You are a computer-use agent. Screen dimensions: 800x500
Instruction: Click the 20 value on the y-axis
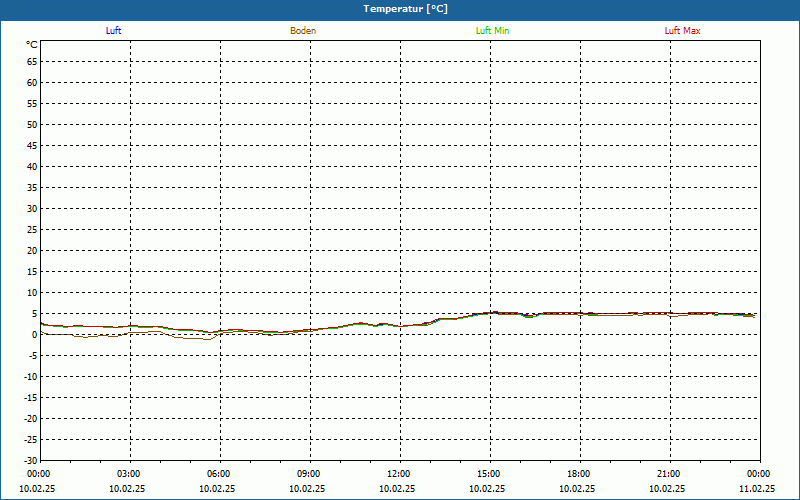(32, 251)
